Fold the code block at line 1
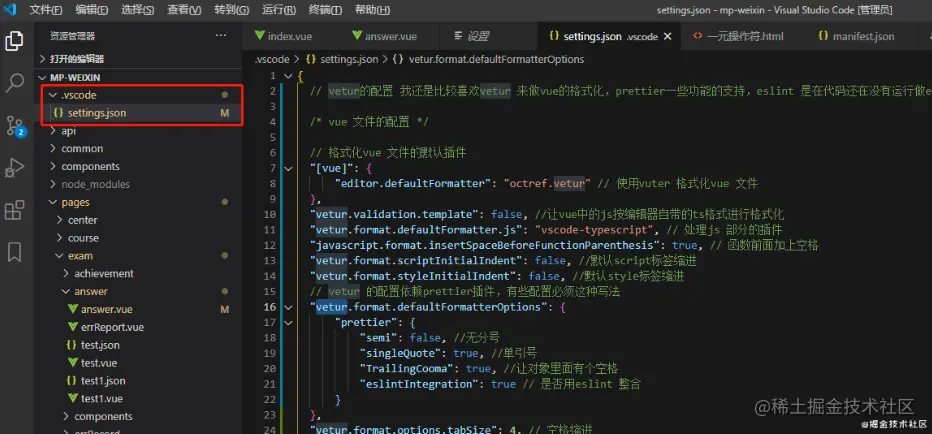Image resolution: width=932 pixels, height=434 pixels. tap(288, 76)
